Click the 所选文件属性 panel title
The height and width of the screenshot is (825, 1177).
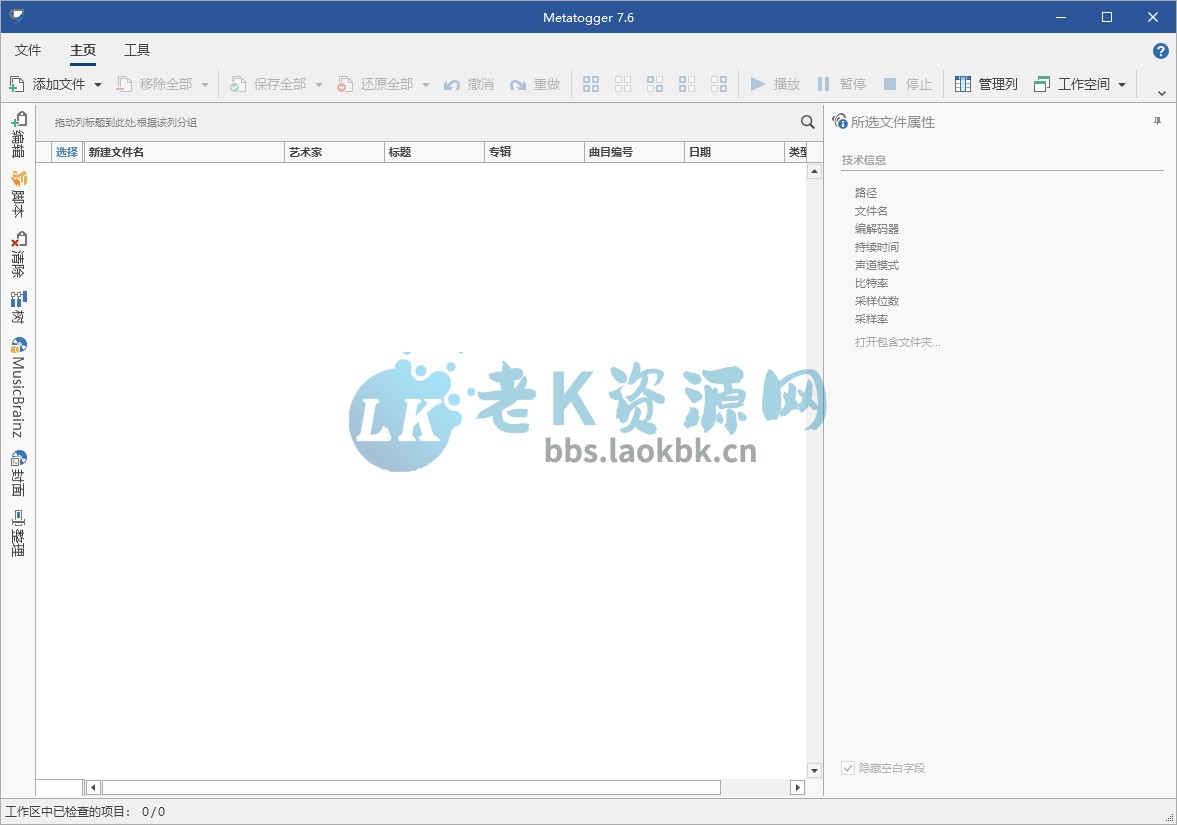(893, 122)
